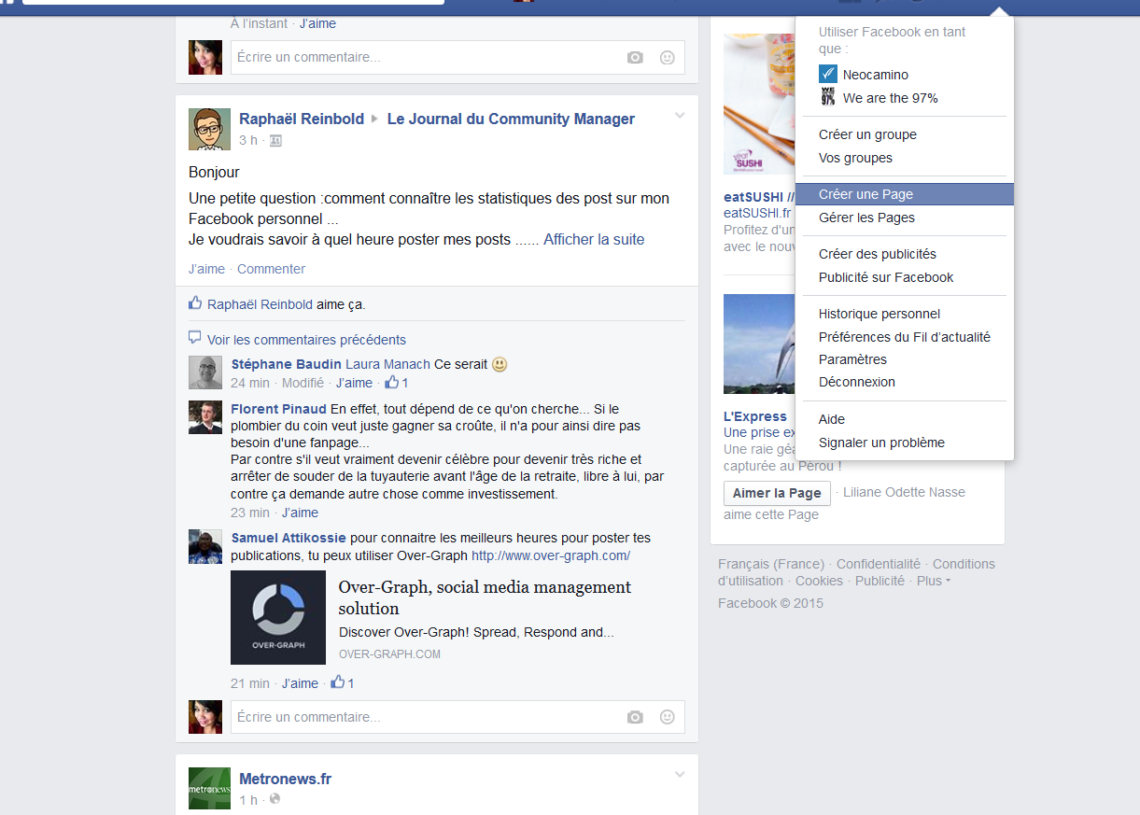Open the thumbs-up like icon next to Raphaël Reinbold
The height and width of the screenshot is (815, 1140).
pyautogui.click(x=193, y=304)
